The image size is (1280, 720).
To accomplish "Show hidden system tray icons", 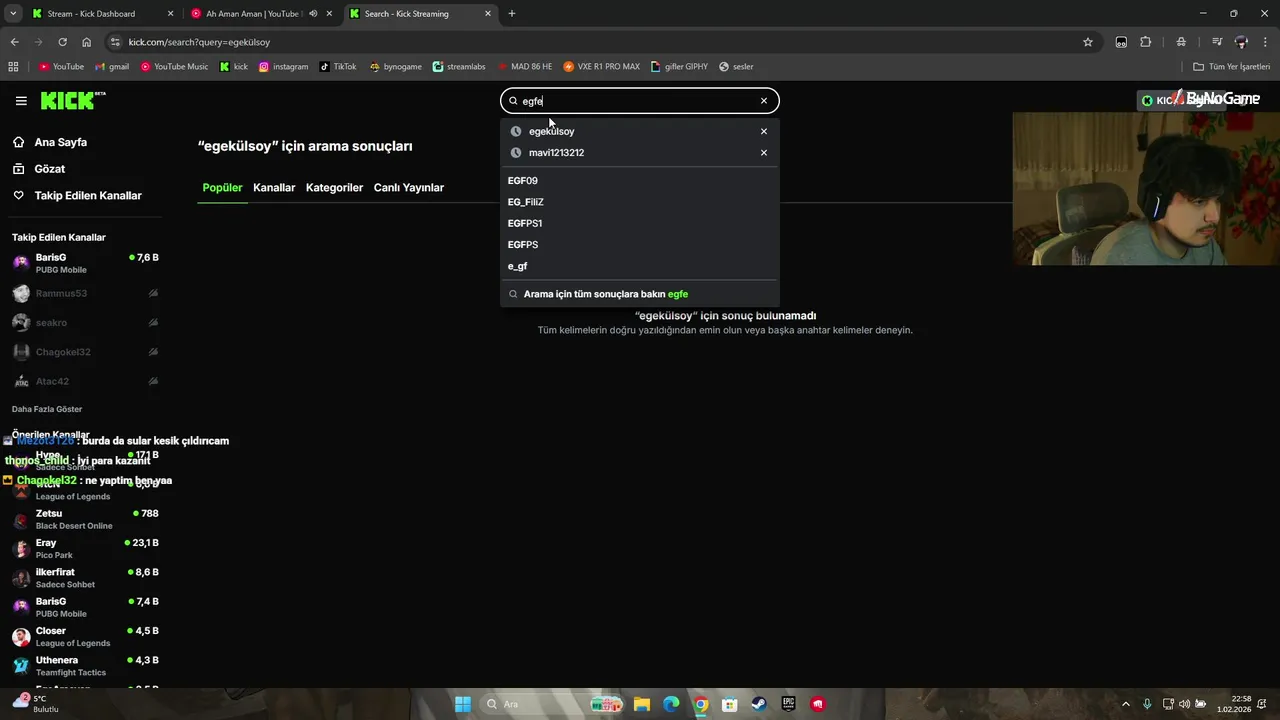I will point(1125,704).
